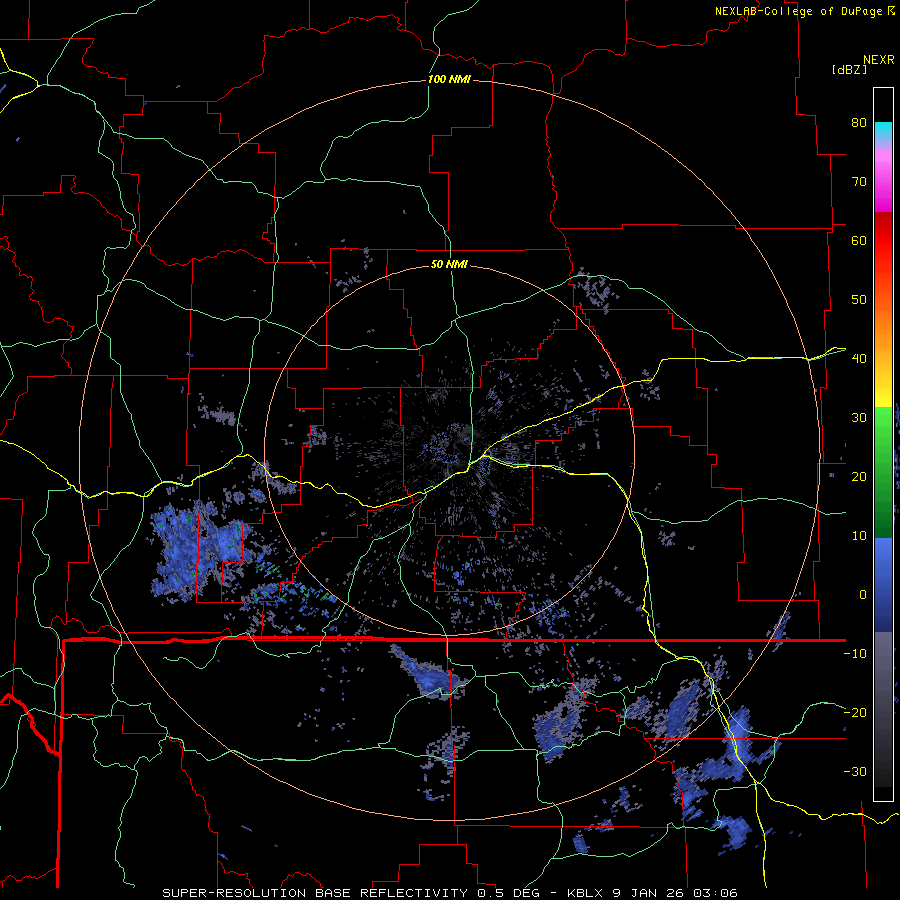Click the 60 value on the dBZ scale
This screenshot has width=900, height=900.
point(859,240)
